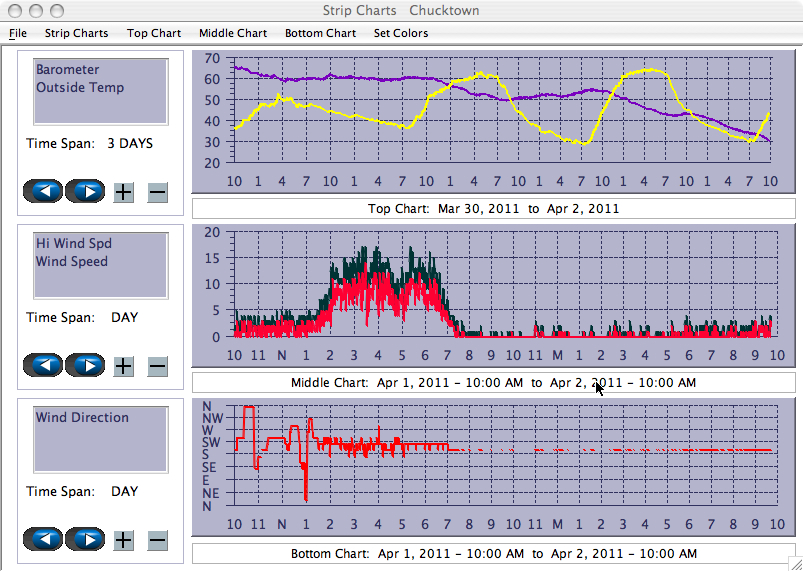Select Wind Direction in the bottom list
This screenshot has height=571, width=803.
click(x=82, y=418)
